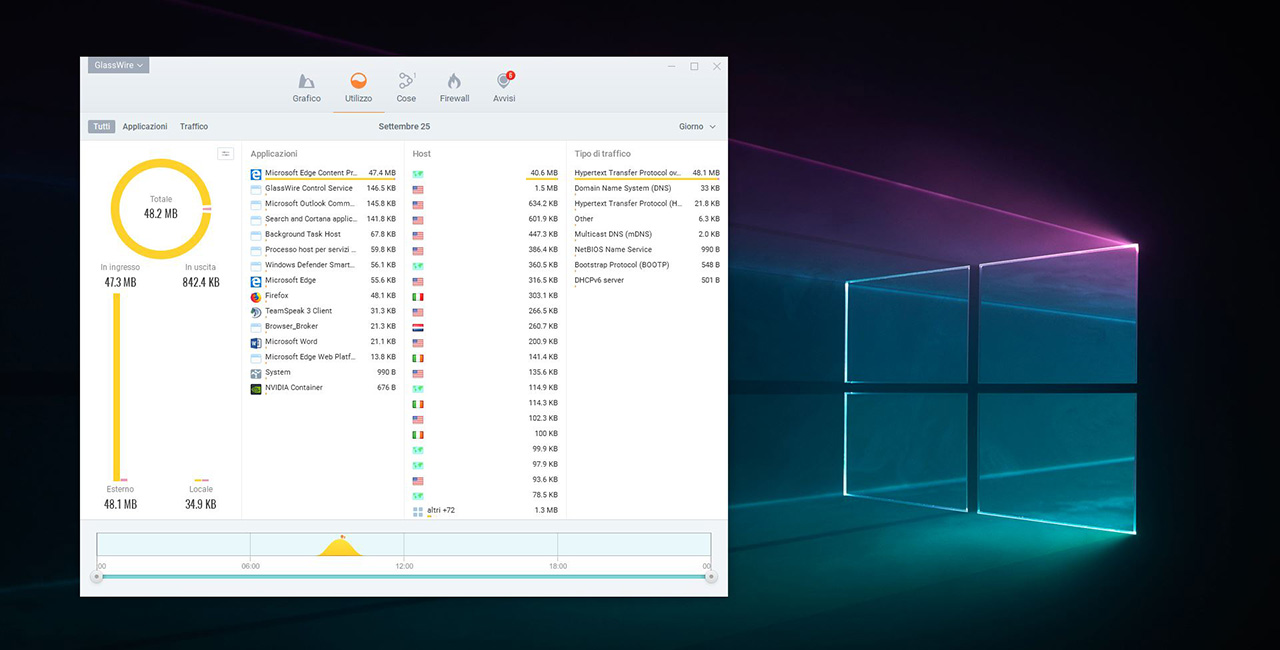
Task: Go to the Firewall tab
Action: coord(454,88)
